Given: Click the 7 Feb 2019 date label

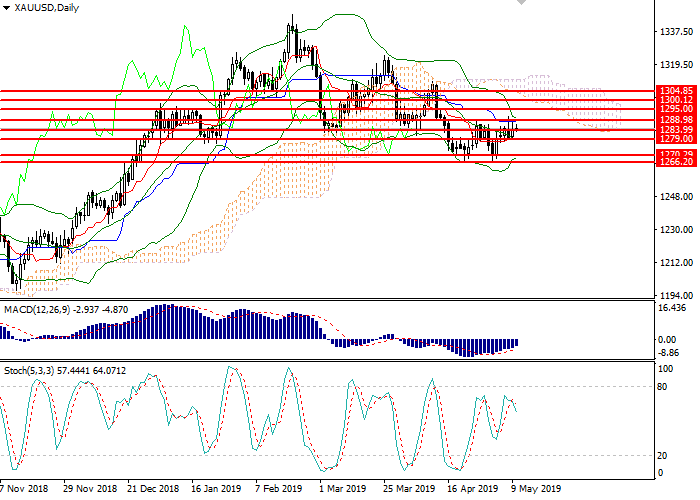Looking at the screenshot, I should [x=277, y=490].
